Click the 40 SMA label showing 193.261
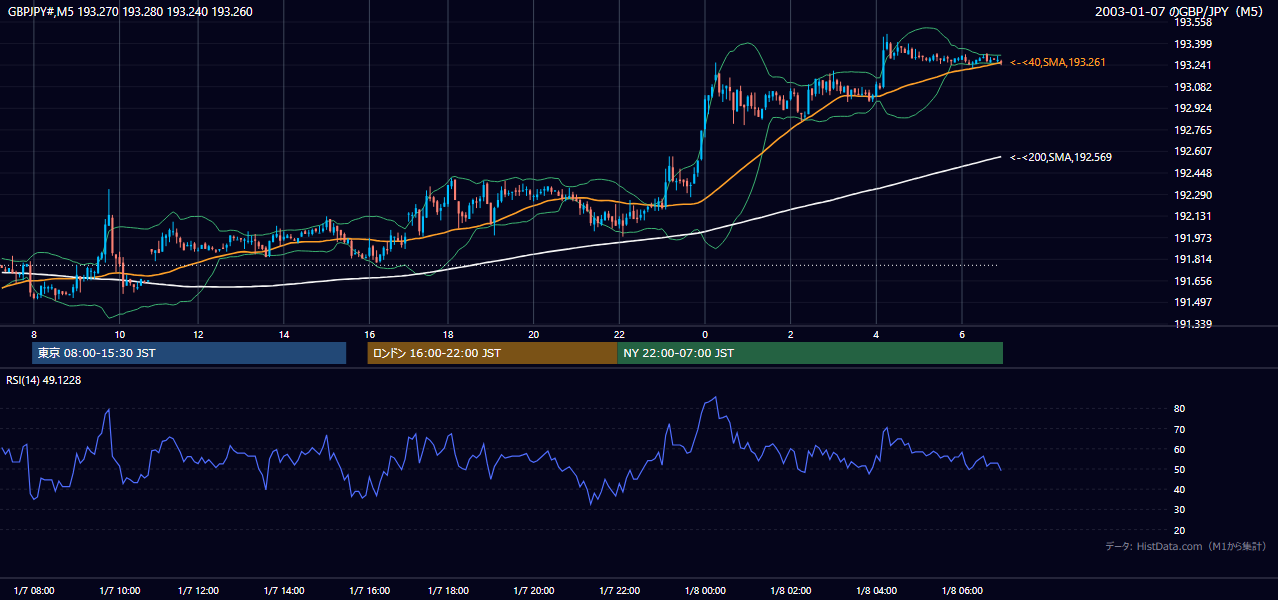This screenshot has width=1278, height=600. pos(1058,62)
